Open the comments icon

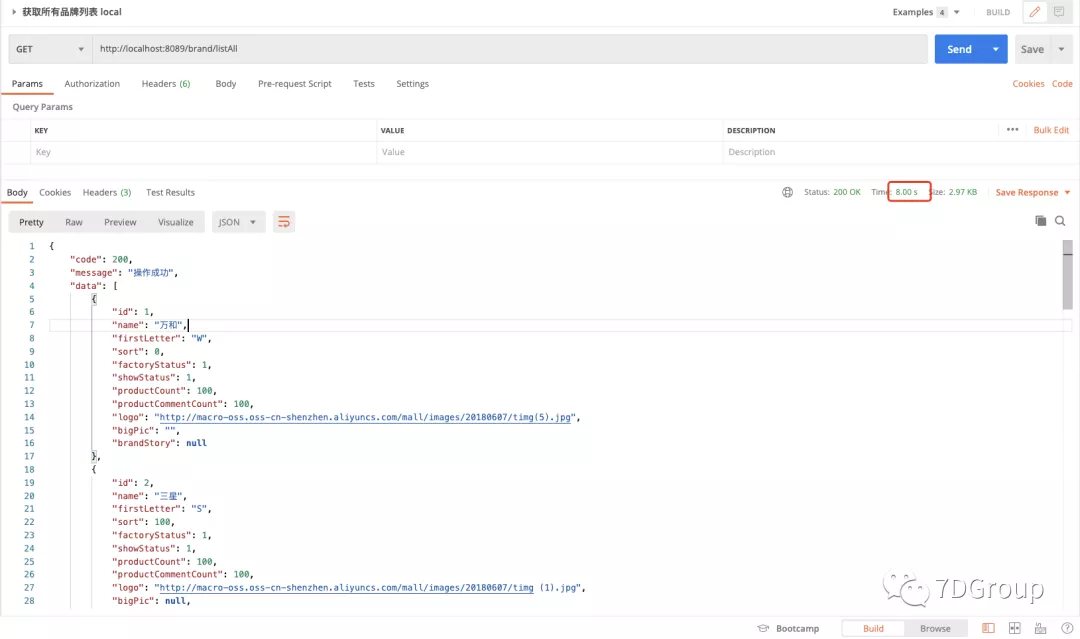click(1059, 12)
